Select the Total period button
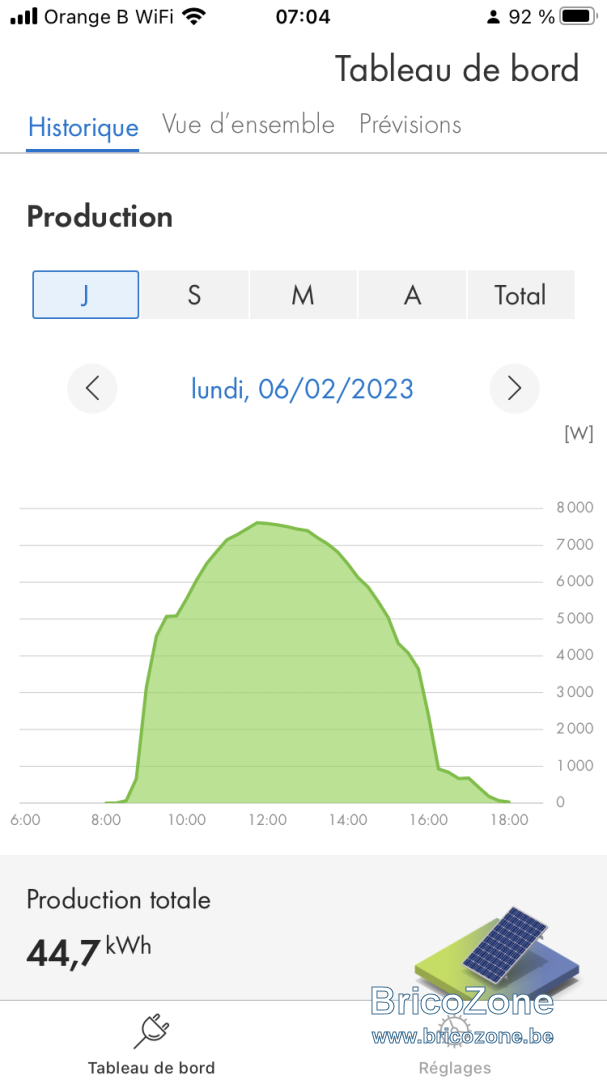 520,295
